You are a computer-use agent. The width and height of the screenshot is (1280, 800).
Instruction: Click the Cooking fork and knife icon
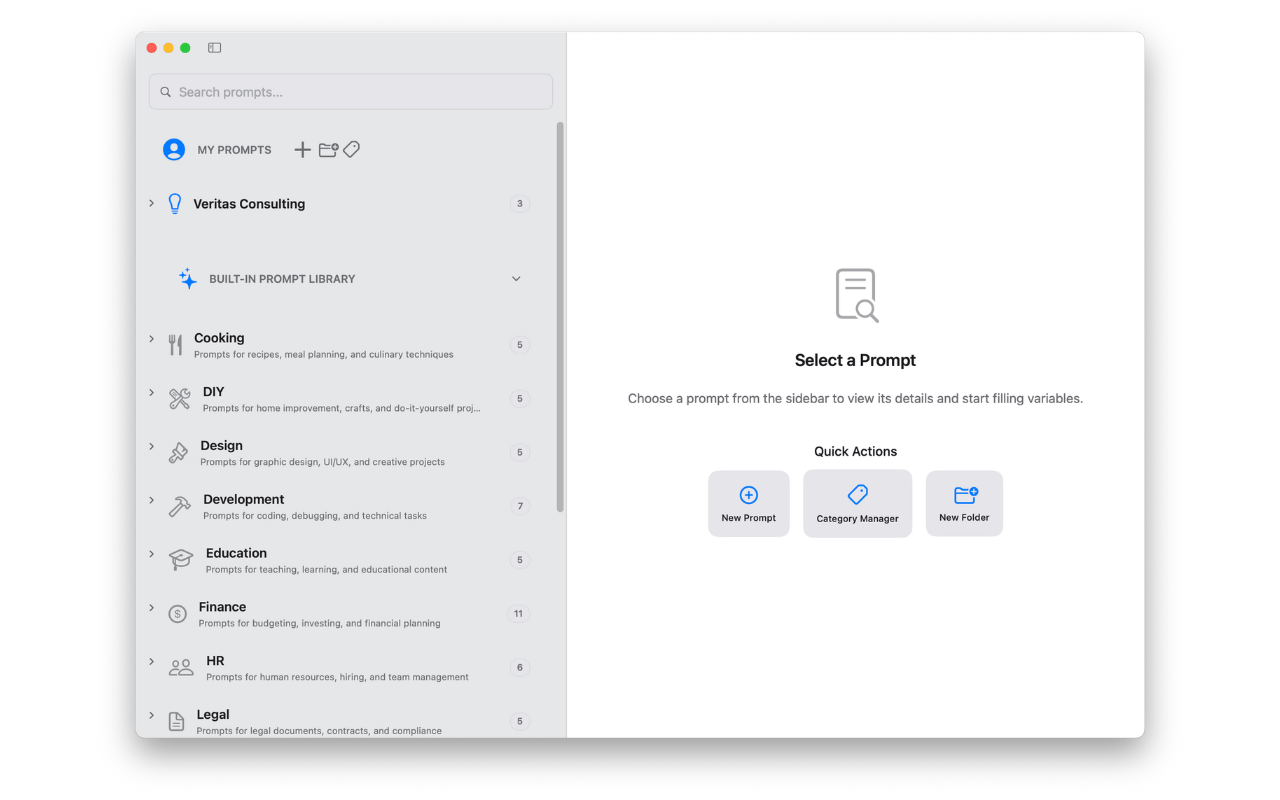coord(176,345)
